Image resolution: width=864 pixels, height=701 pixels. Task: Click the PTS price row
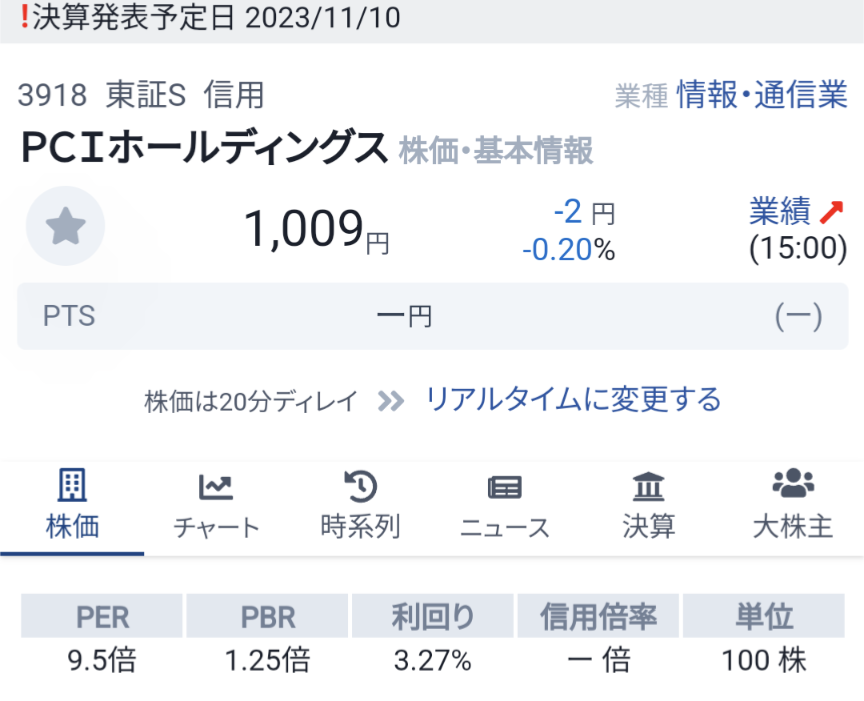point(432,317)
